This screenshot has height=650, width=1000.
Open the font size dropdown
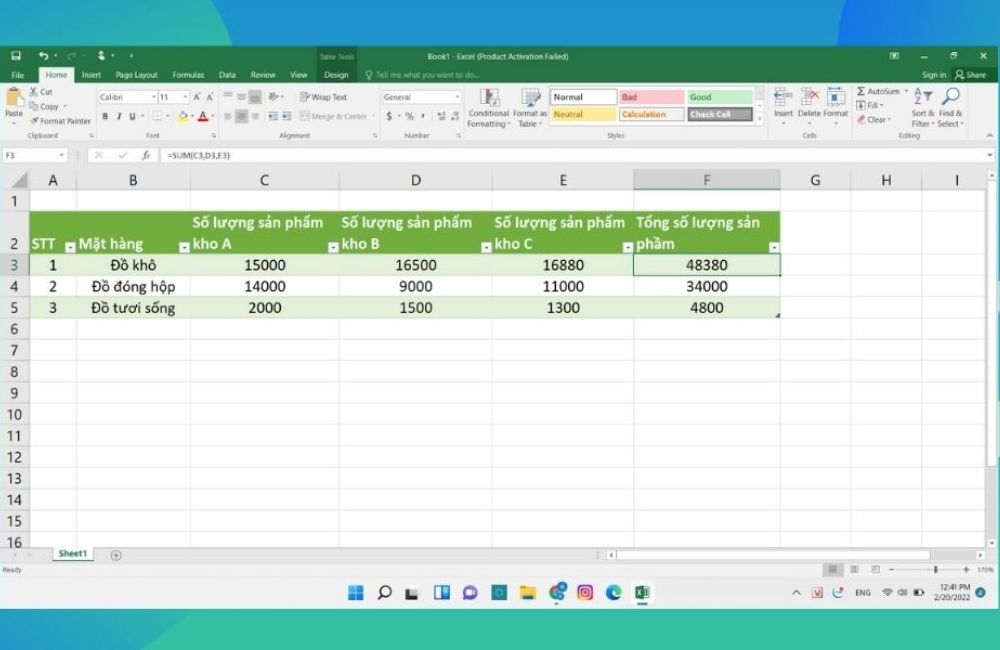(185, 97)
